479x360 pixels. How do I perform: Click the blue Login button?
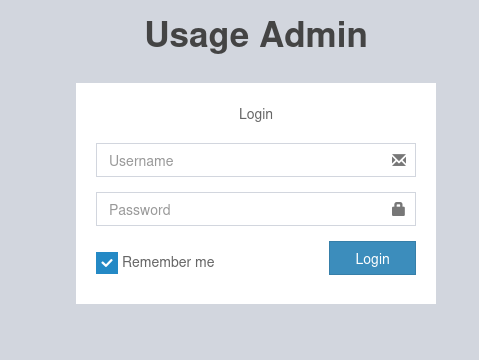click(x=372, y=258)
